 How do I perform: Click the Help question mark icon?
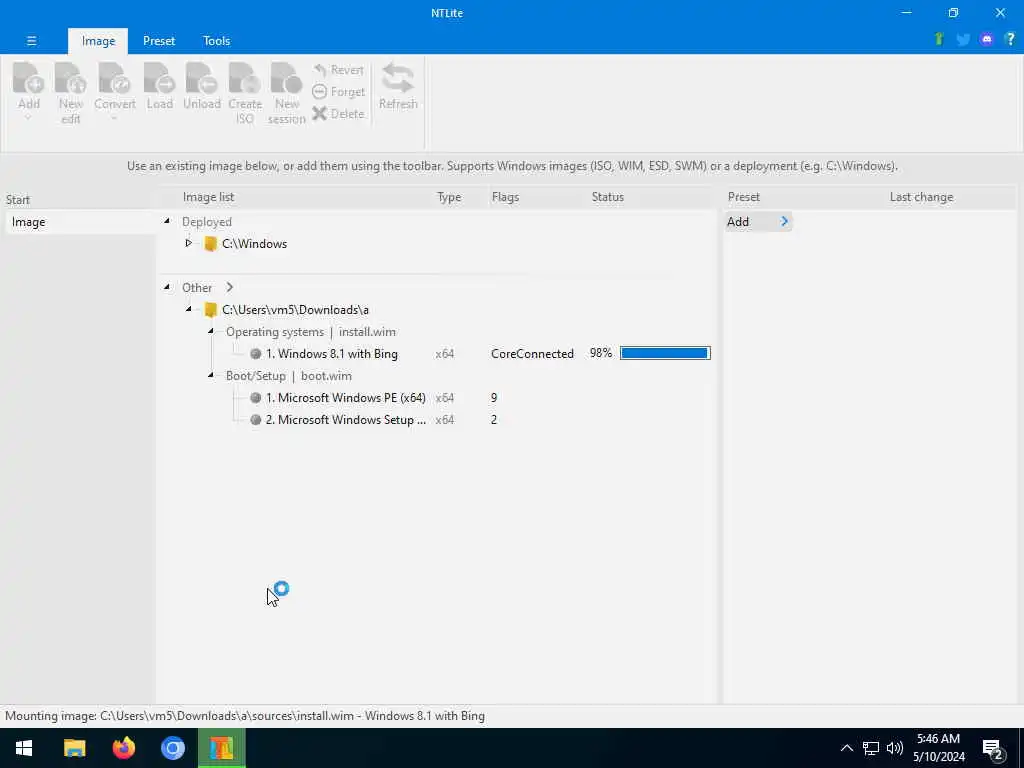[1010, 39]
